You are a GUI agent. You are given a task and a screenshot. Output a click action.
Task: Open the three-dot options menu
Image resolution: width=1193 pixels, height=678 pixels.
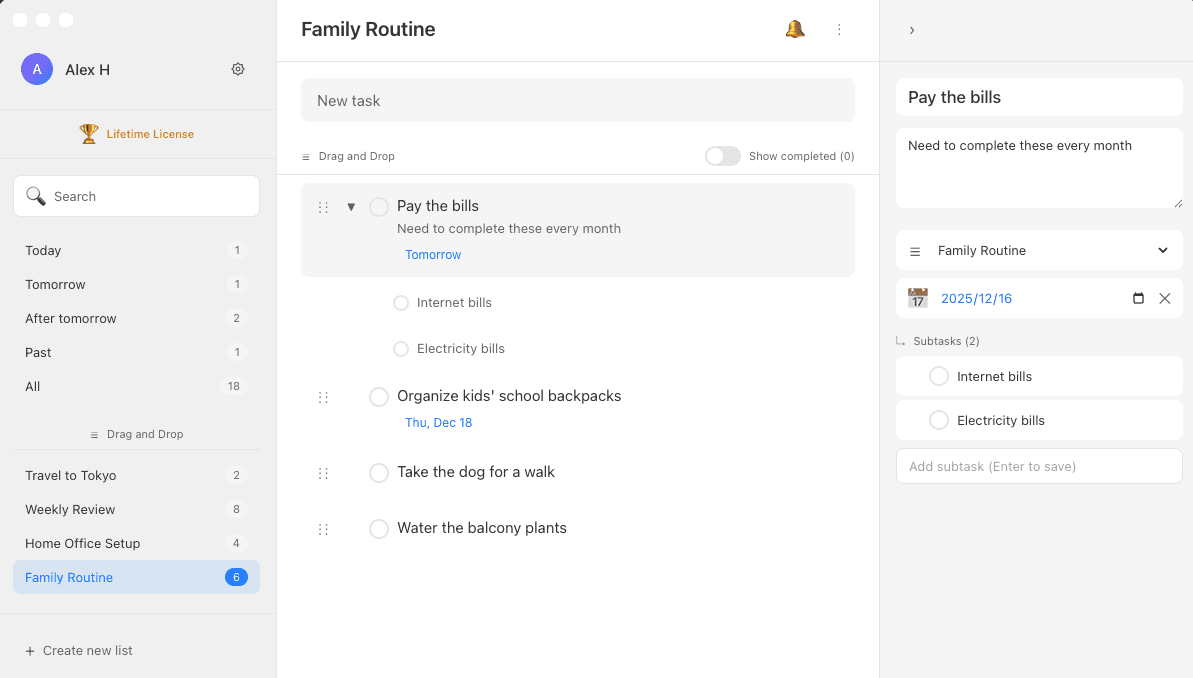(839, 29)
